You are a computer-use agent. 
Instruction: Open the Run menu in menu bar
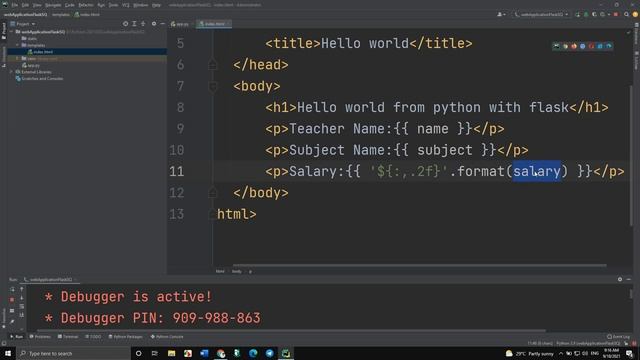101,5
